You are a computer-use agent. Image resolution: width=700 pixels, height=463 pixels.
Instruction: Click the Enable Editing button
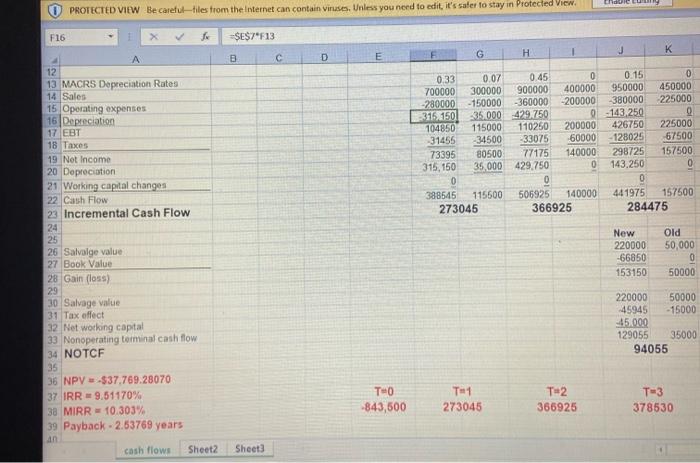(631, 3)
